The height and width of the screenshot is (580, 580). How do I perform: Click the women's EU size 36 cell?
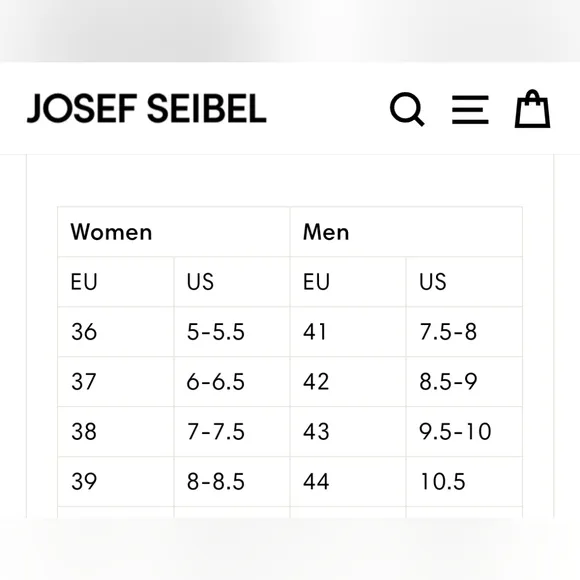click(116, 332)
